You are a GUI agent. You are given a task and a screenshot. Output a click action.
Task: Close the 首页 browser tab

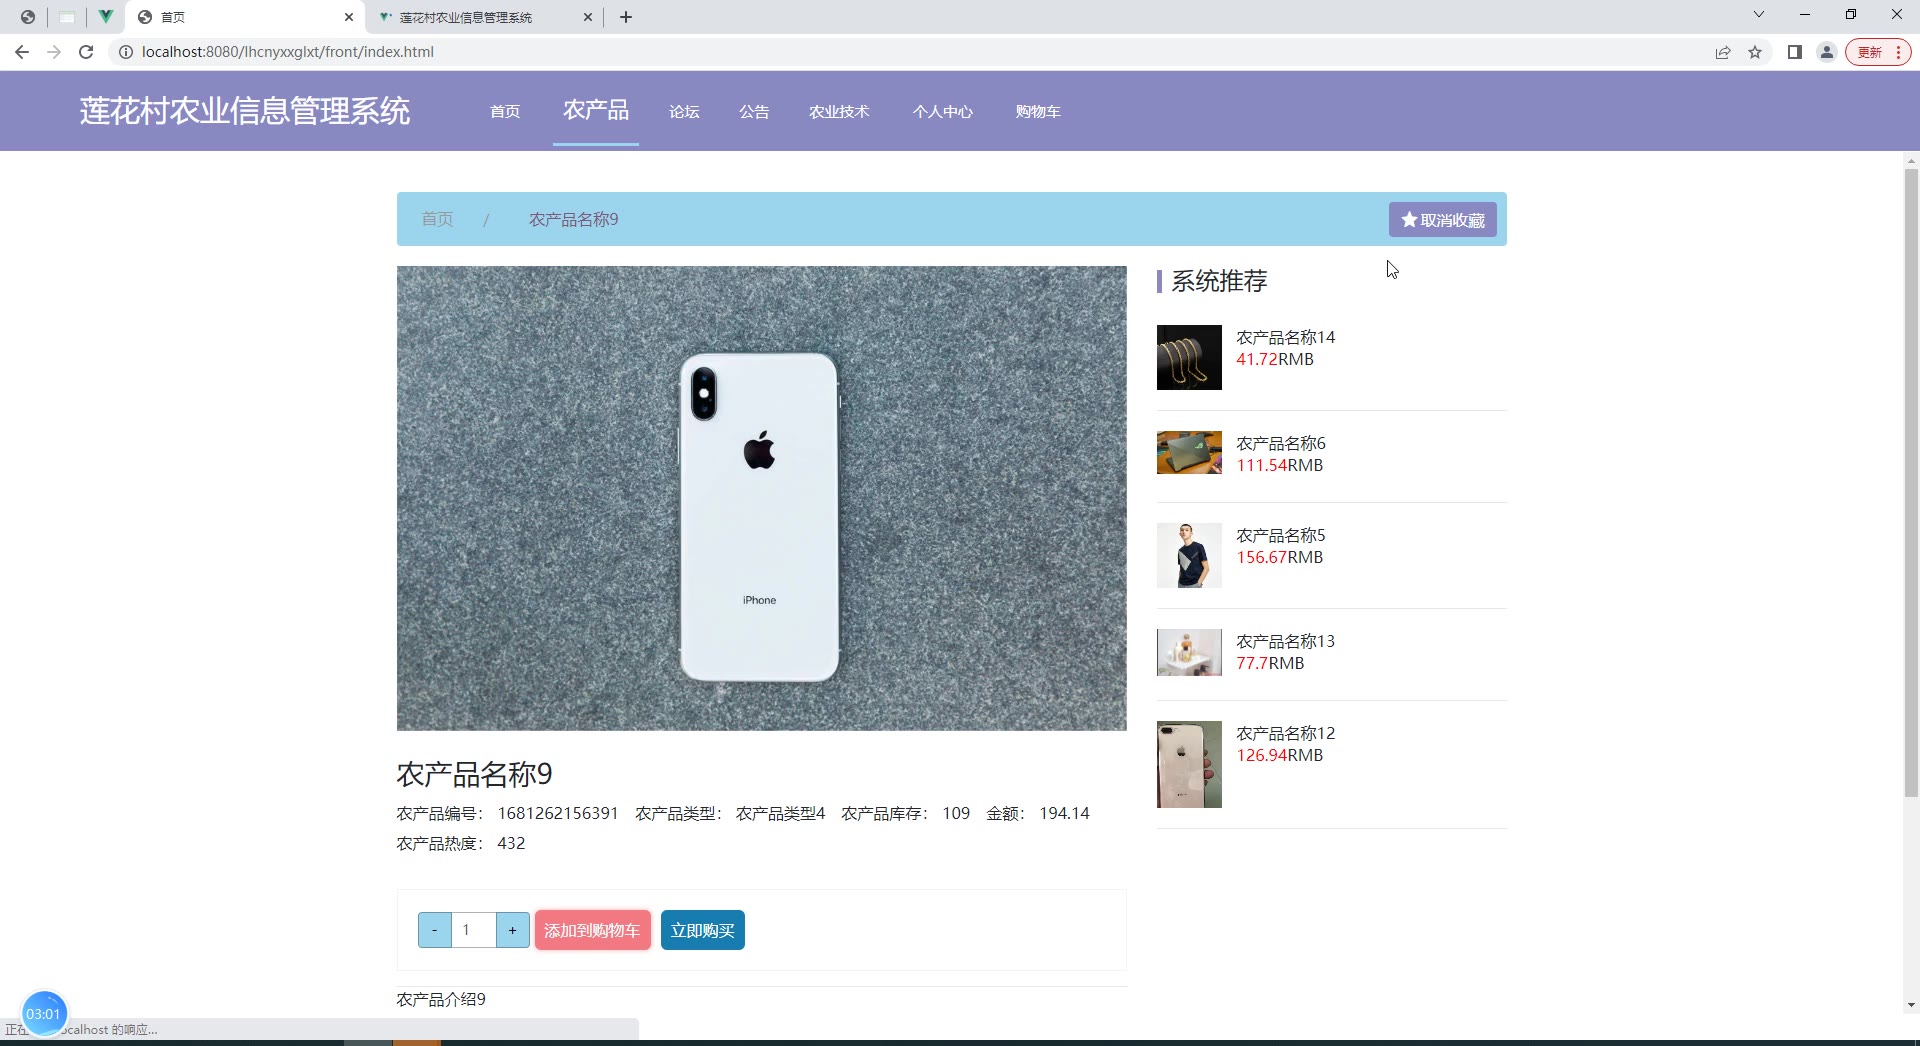(x=349, y=17)
